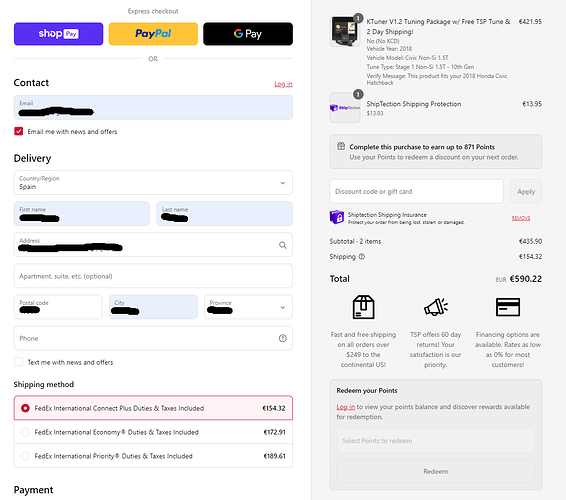Click the megaphone returns icon
This screenshot has height=500, width=566.
[x=436, y=307]
